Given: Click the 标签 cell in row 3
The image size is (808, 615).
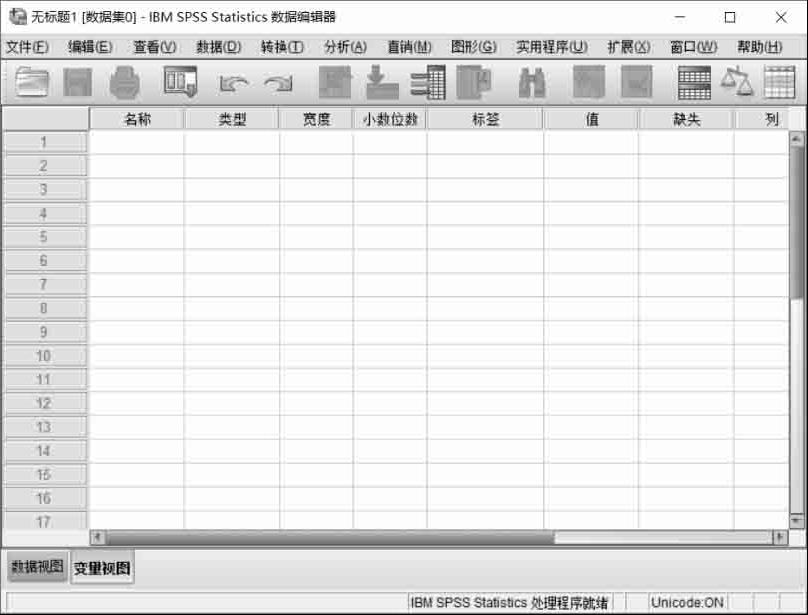Looking at the screenshot, I should tap(485, 190).
